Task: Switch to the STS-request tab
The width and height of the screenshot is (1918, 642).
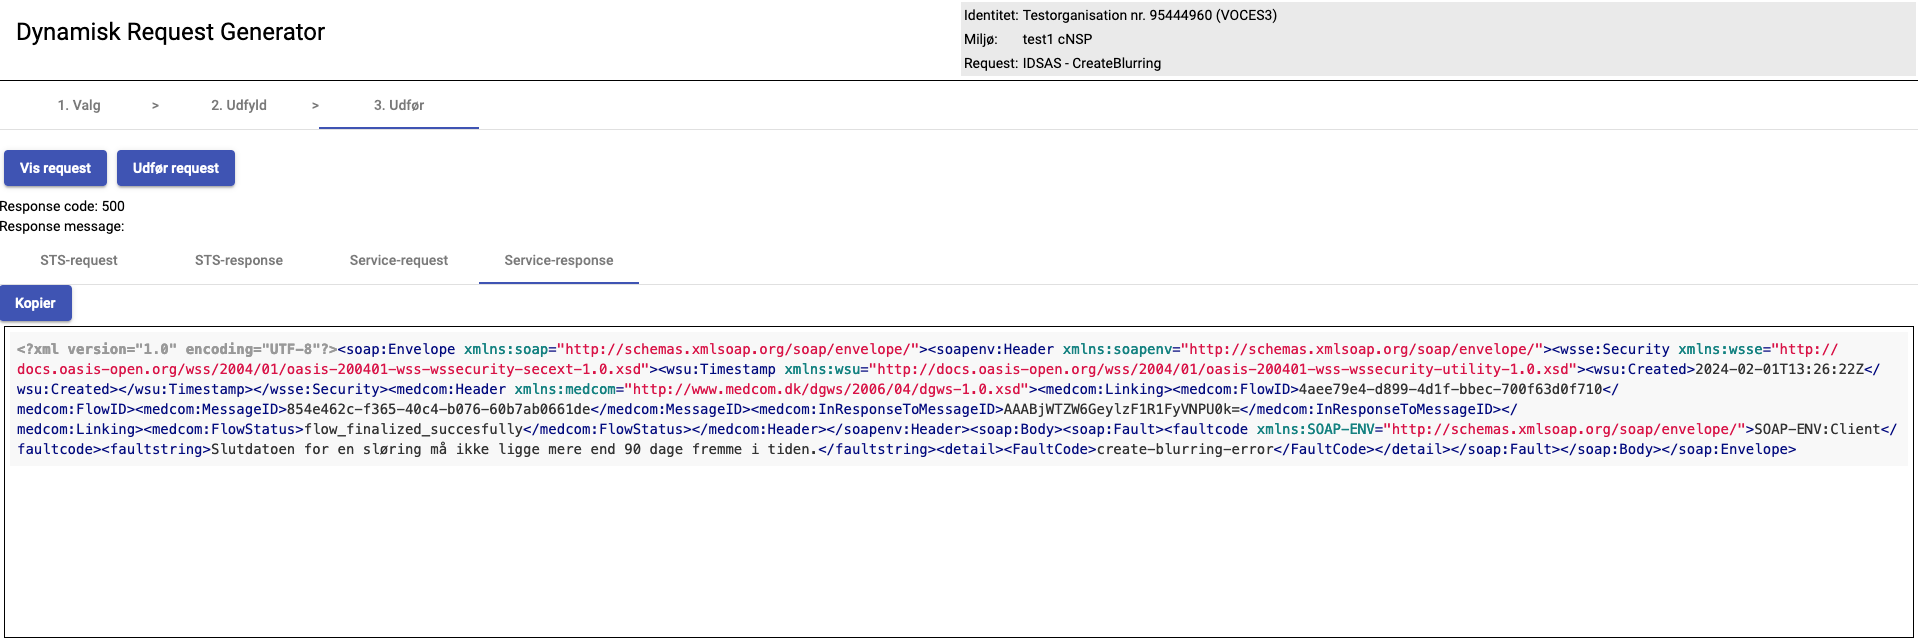Action: point(79,260)
